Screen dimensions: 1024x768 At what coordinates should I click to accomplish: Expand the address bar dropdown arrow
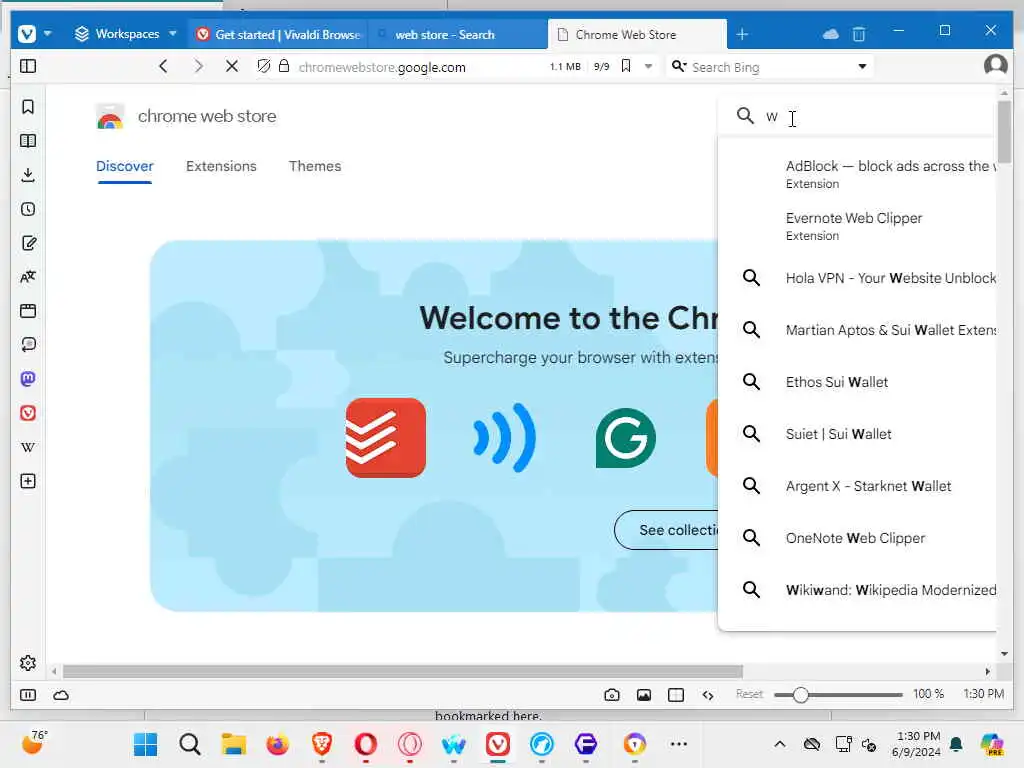click(648, 66)
